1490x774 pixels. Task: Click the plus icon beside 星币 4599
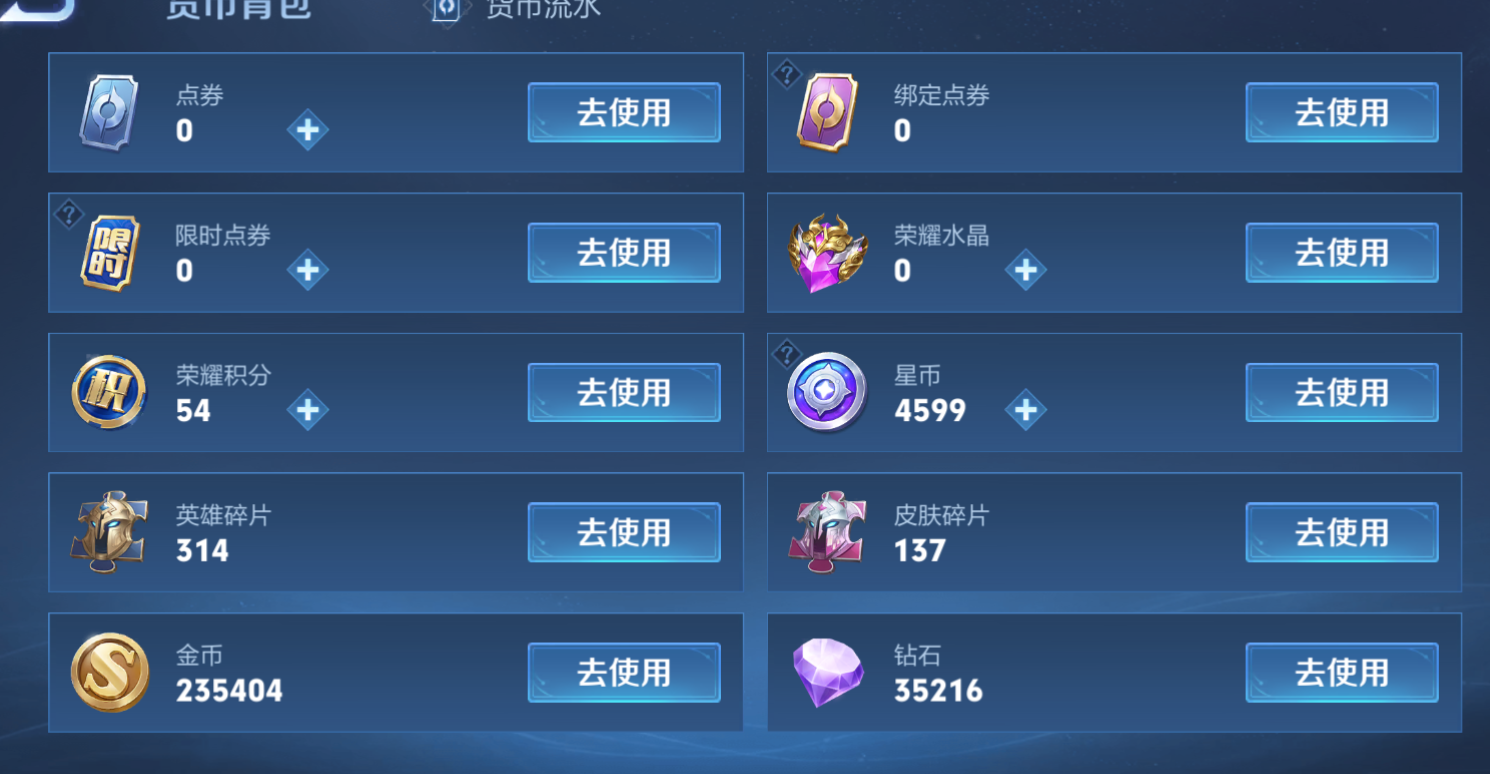[x=1026, y=410]
